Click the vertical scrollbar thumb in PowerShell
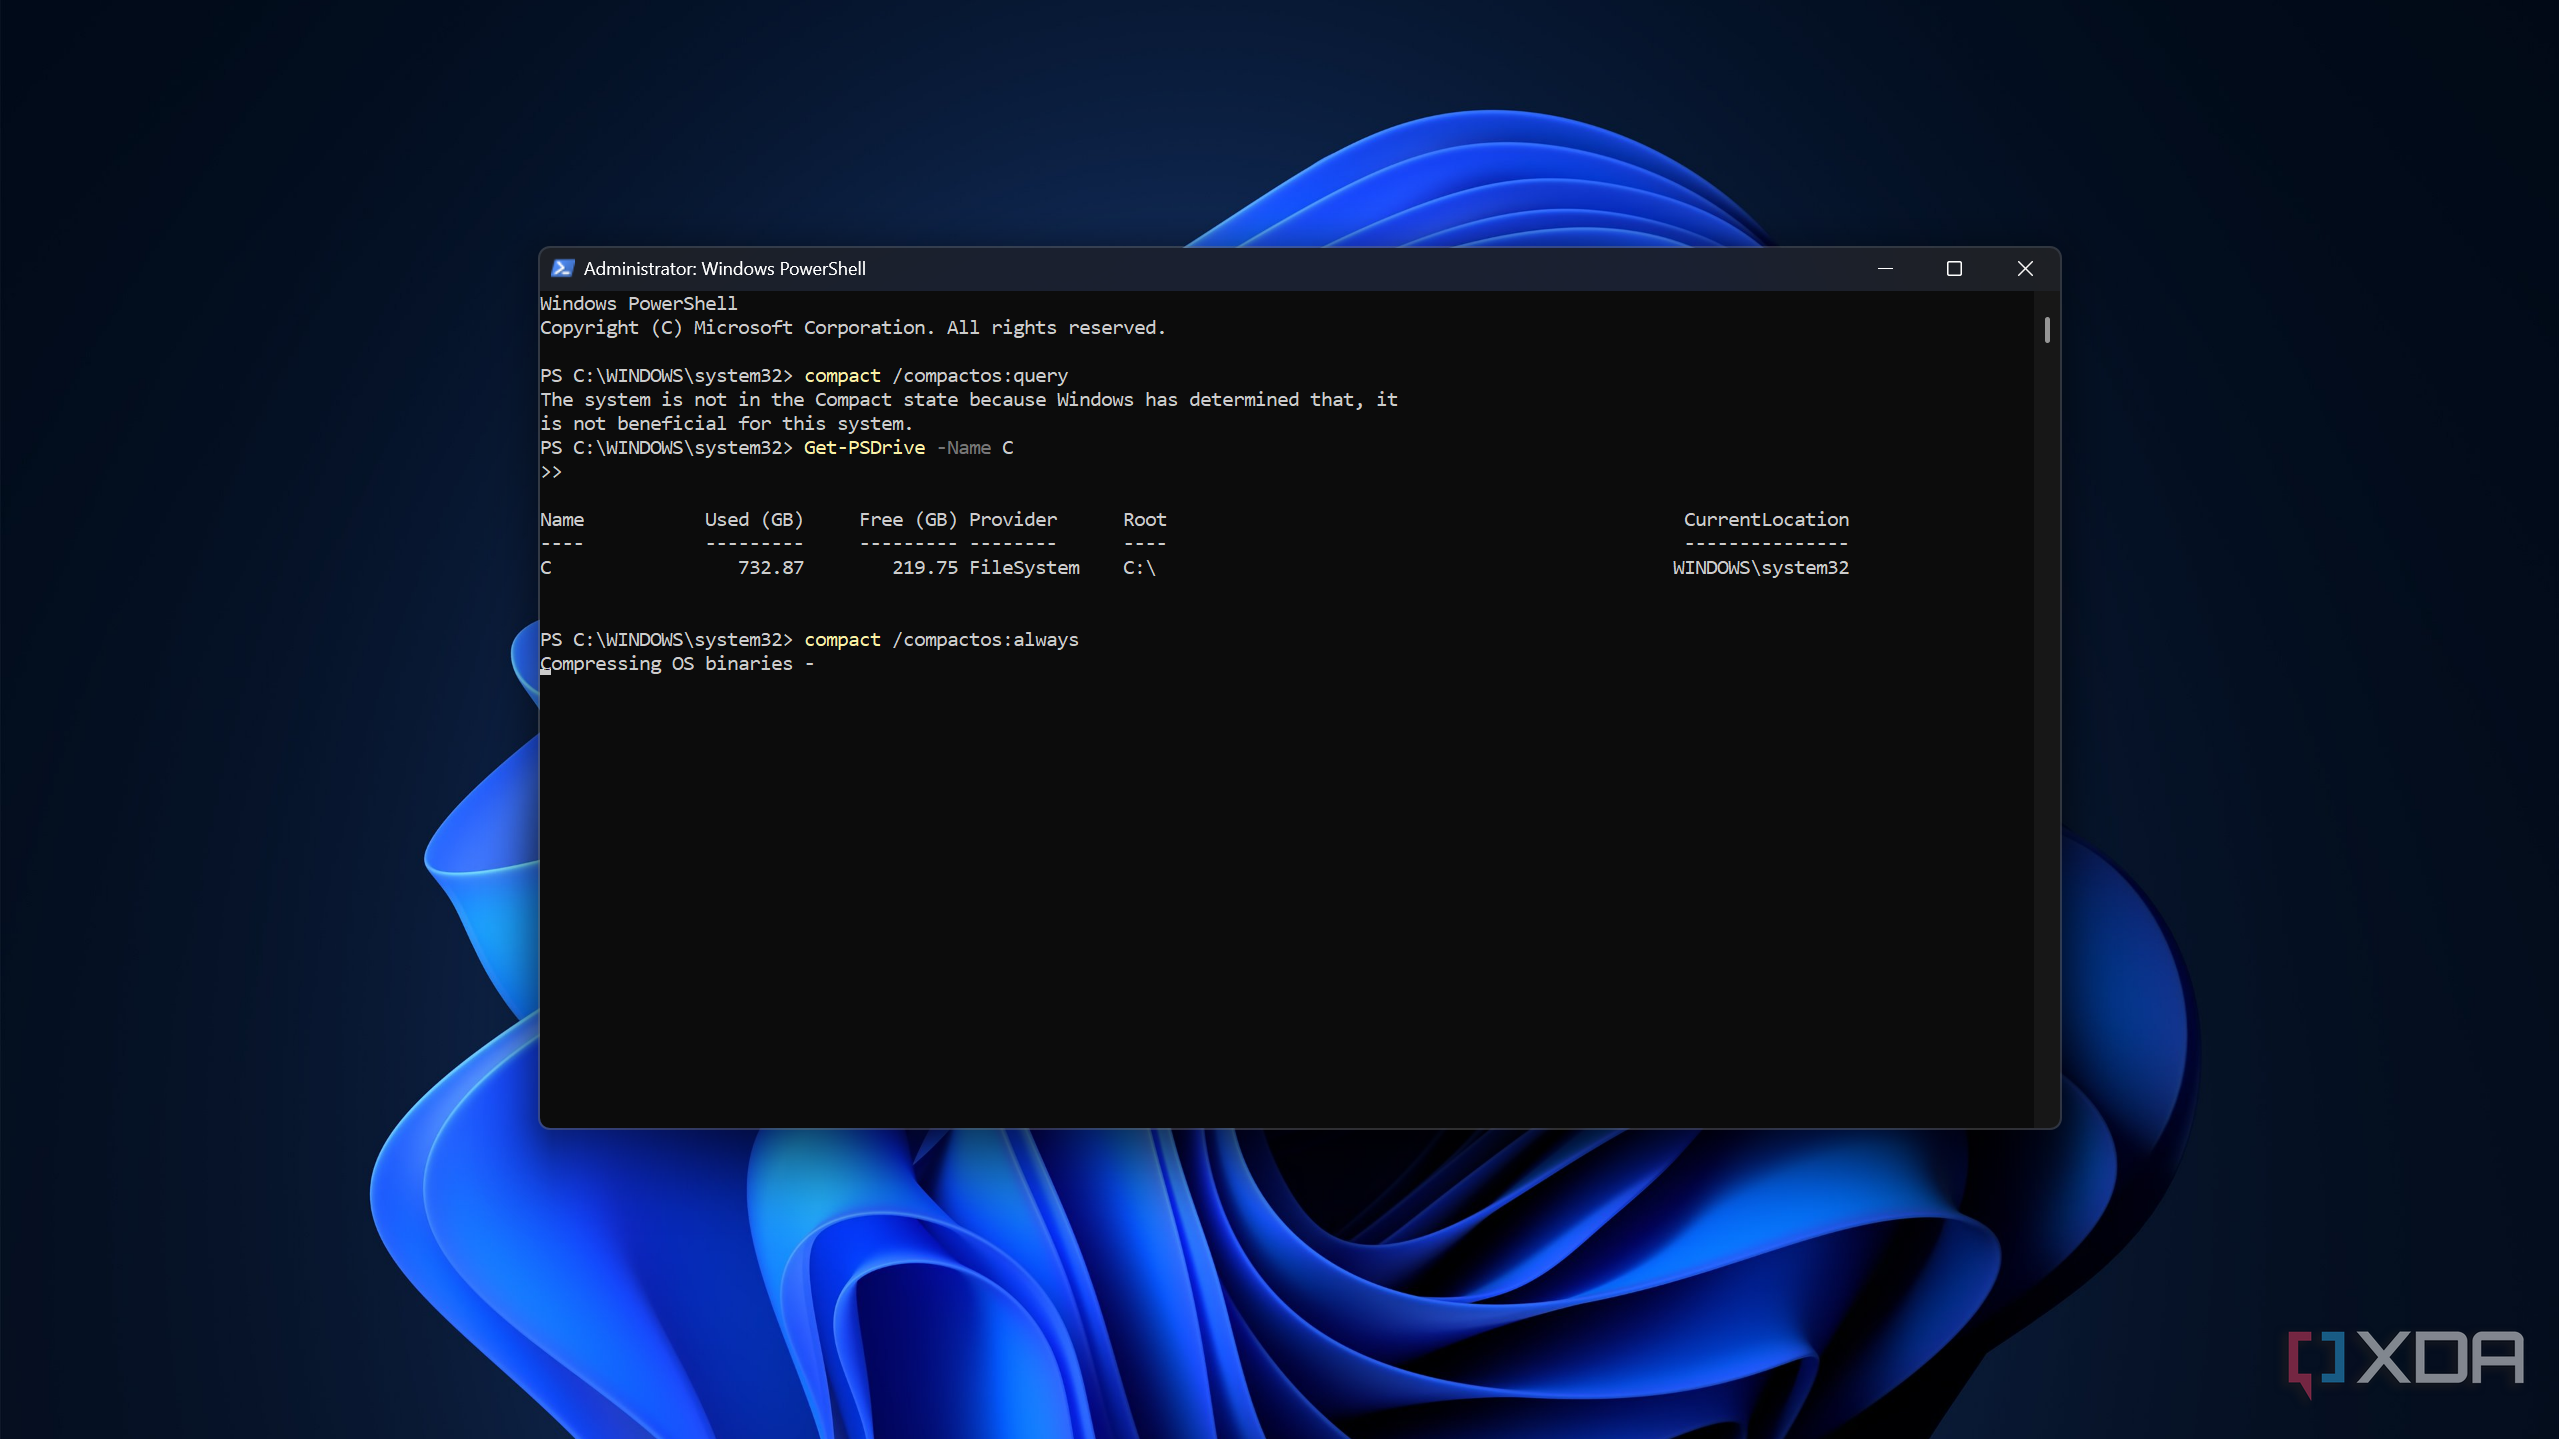Image resolution: width=2559 pixels, height=1439 pixels. pyautogui.click(x=2047, y=330)
